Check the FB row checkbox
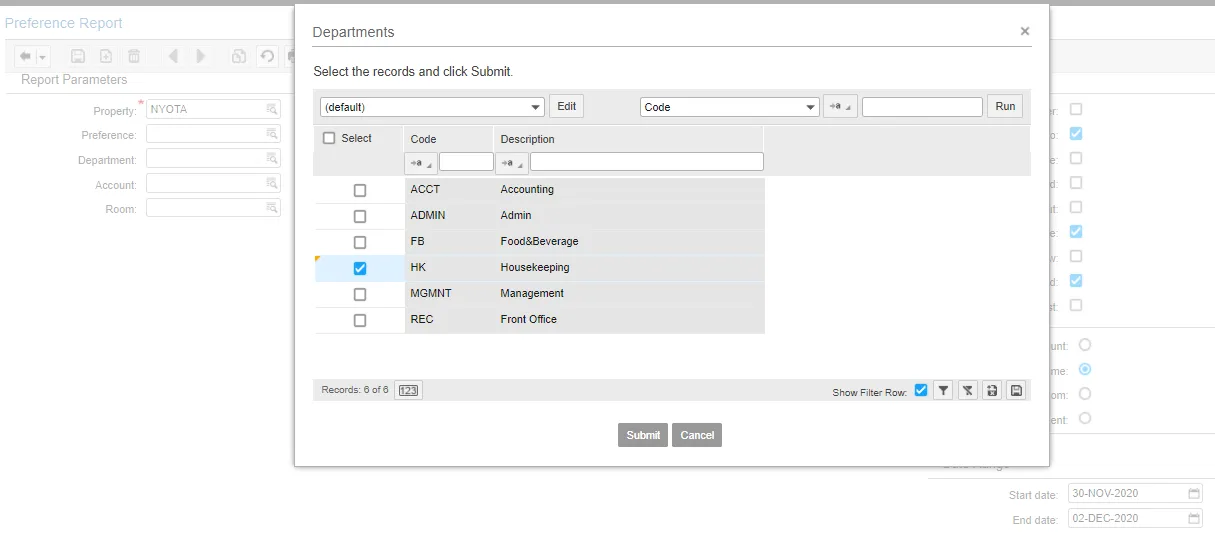Viewport: 1215px width, 538px height. 360,242
